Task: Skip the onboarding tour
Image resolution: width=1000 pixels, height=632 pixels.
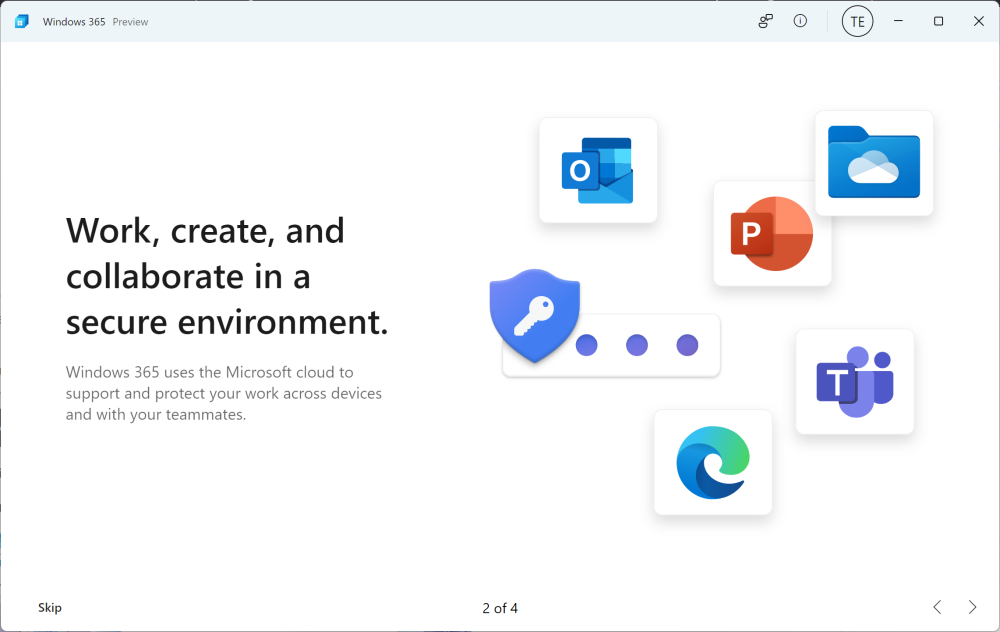Action: [x=50, y=608]
